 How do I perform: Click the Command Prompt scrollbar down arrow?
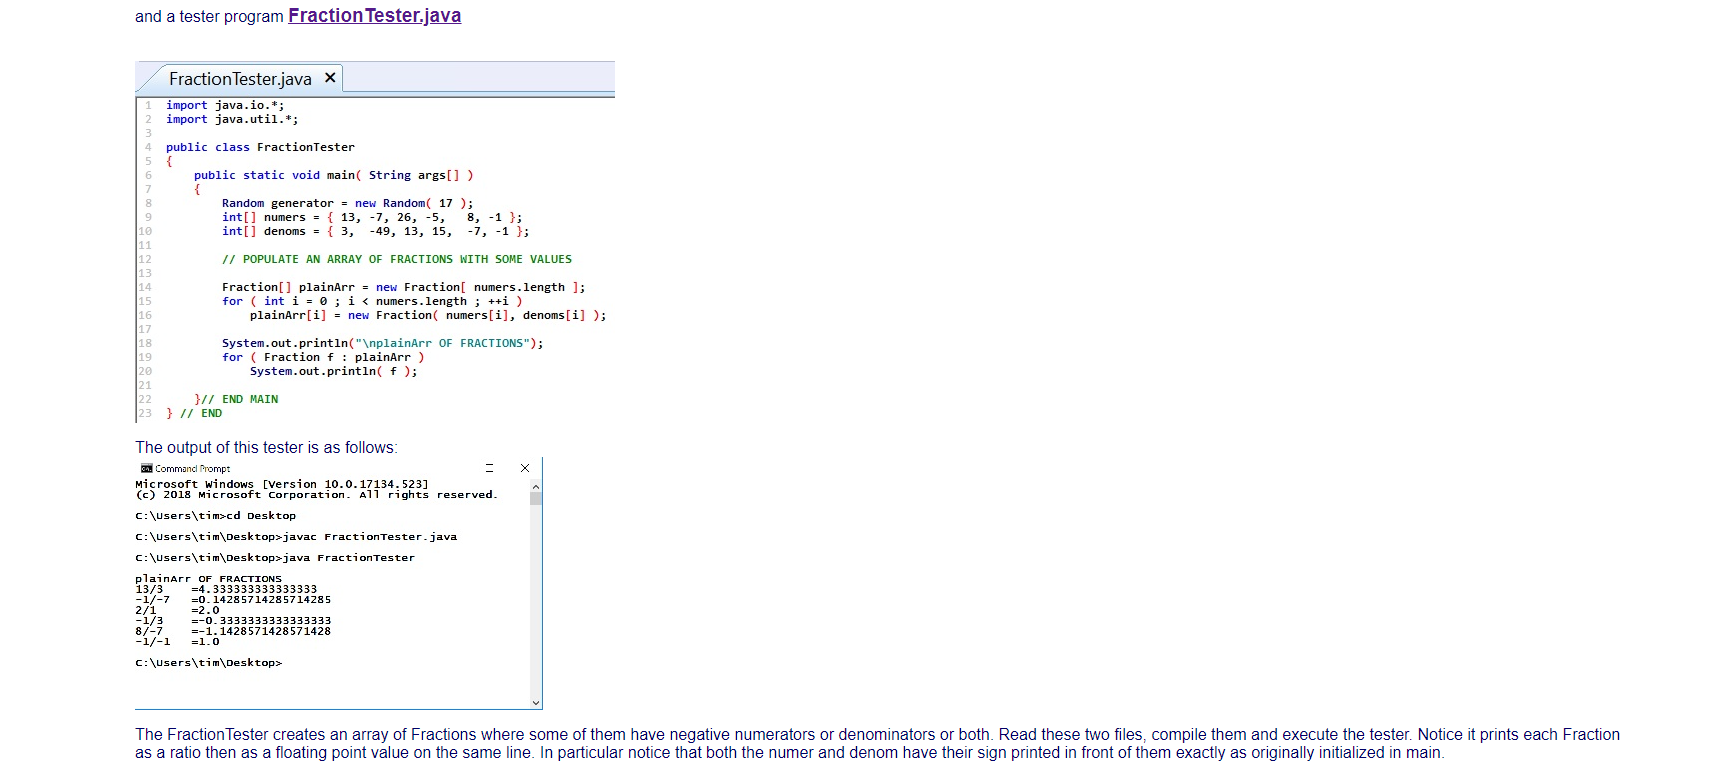pos(536,703)
